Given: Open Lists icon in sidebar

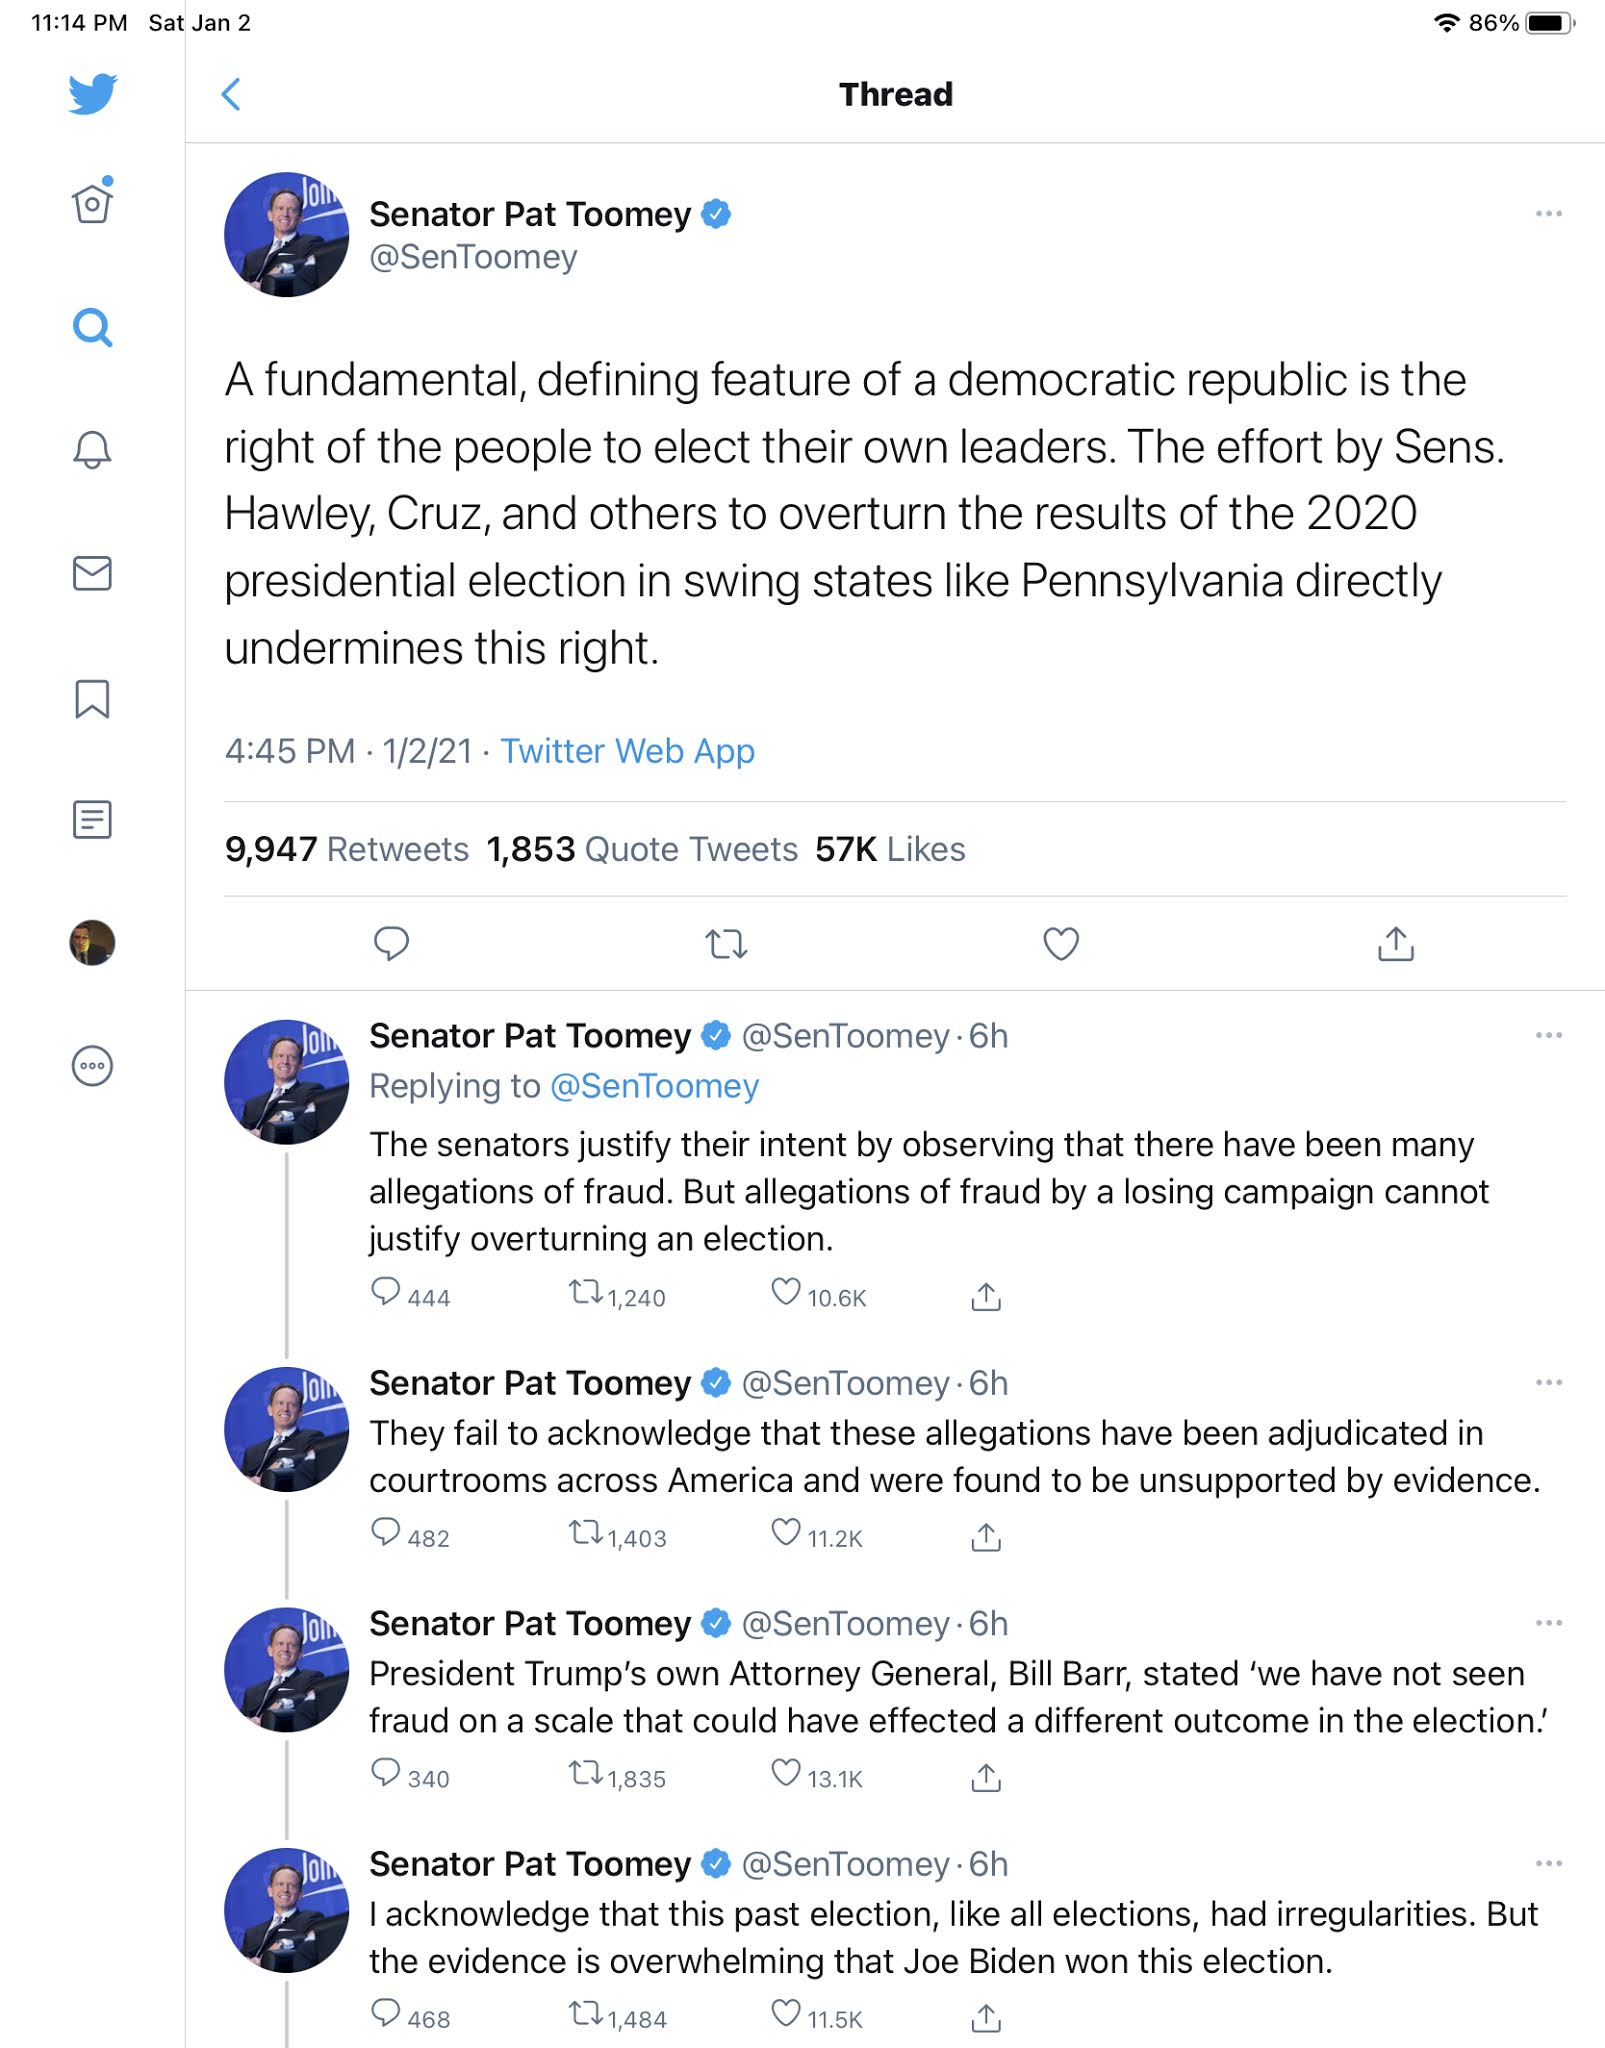Looking at the screenshot, I should point(92,820).
